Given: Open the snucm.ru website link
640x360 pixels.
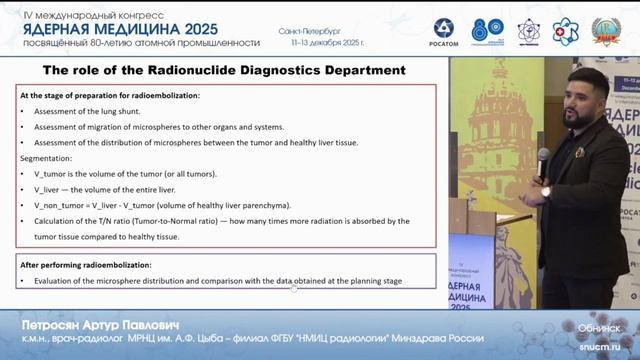Looking at the screenshot, I should 600,347.
